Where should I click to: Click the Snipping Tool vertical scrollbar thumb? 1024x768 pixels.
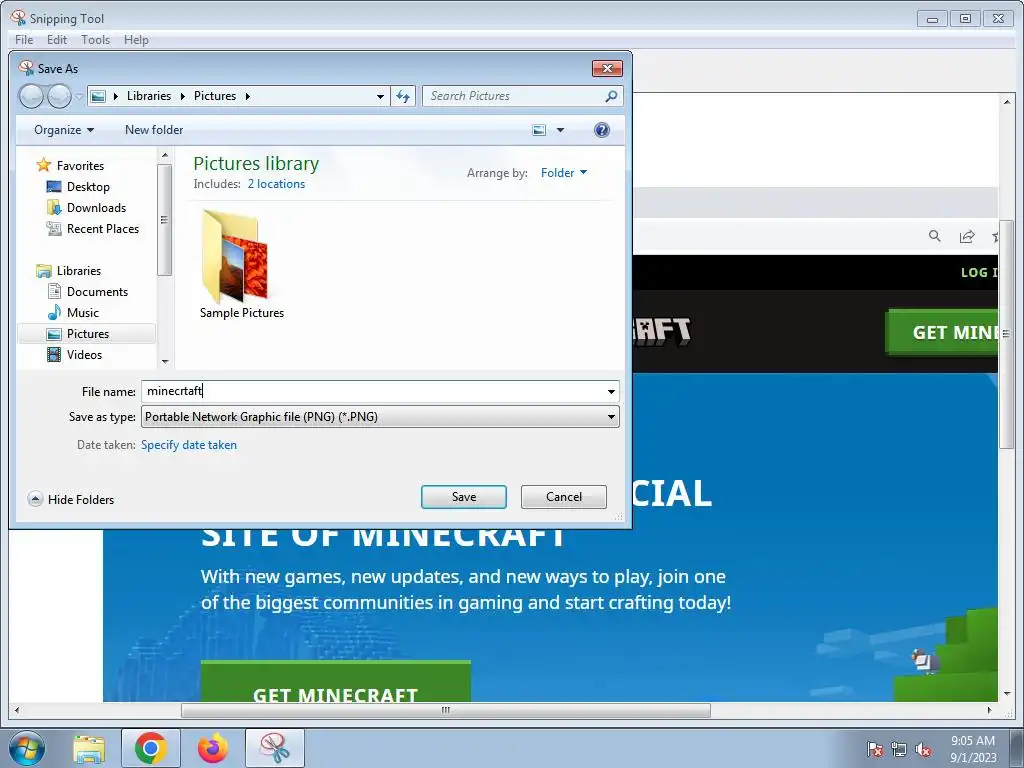click(1006, 334)
